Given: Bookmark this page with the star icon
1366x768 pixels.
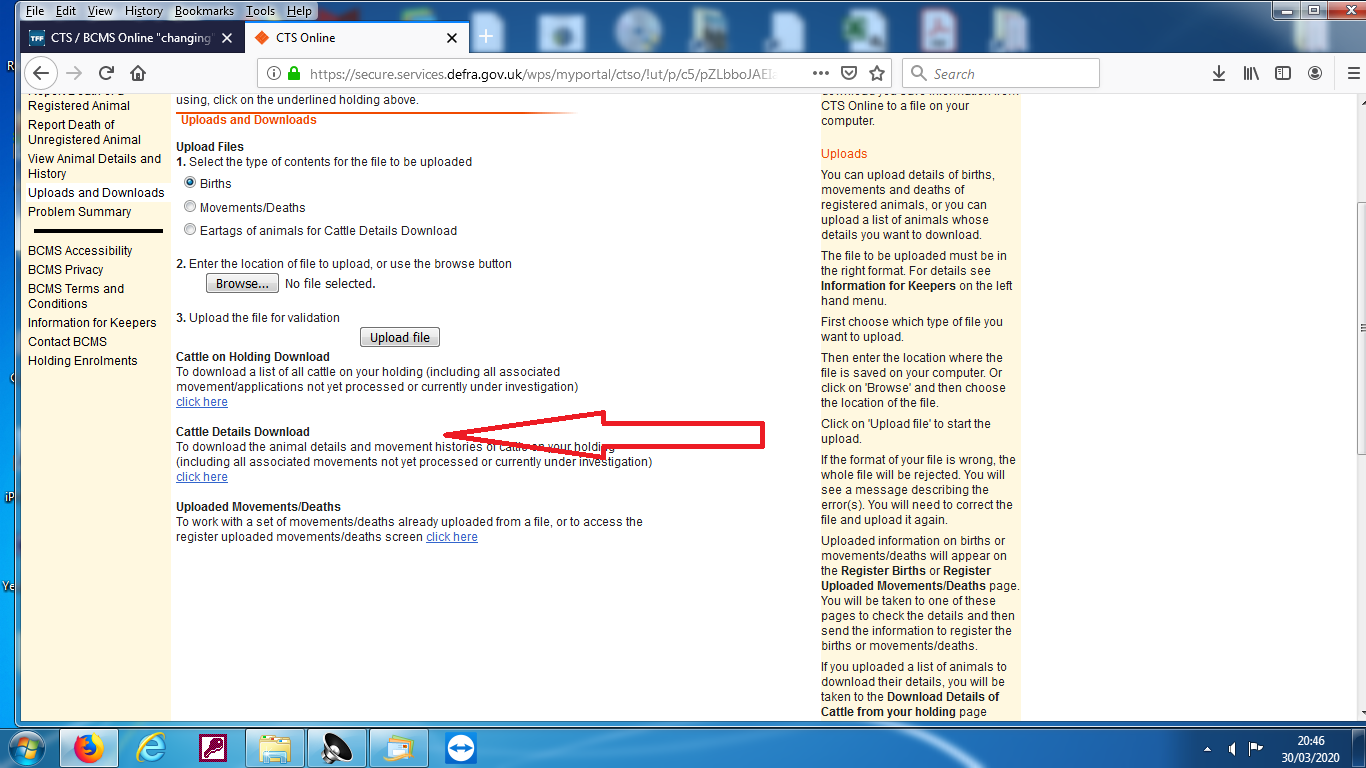Looking at the screenshot, I should (877, 73).
